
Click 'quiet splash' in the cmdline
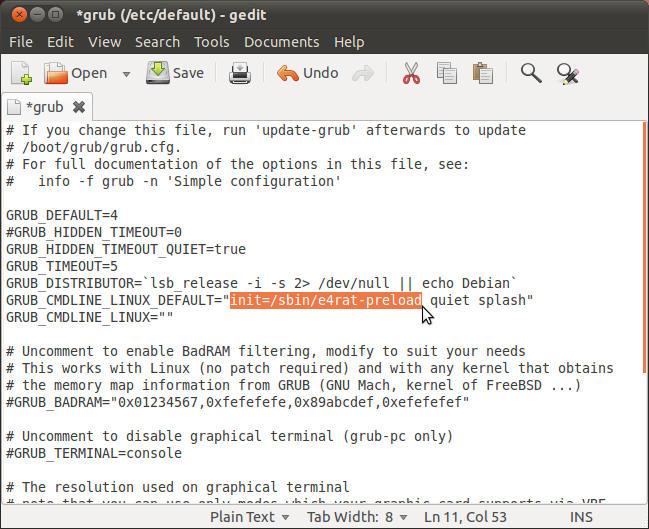(477, 300)
